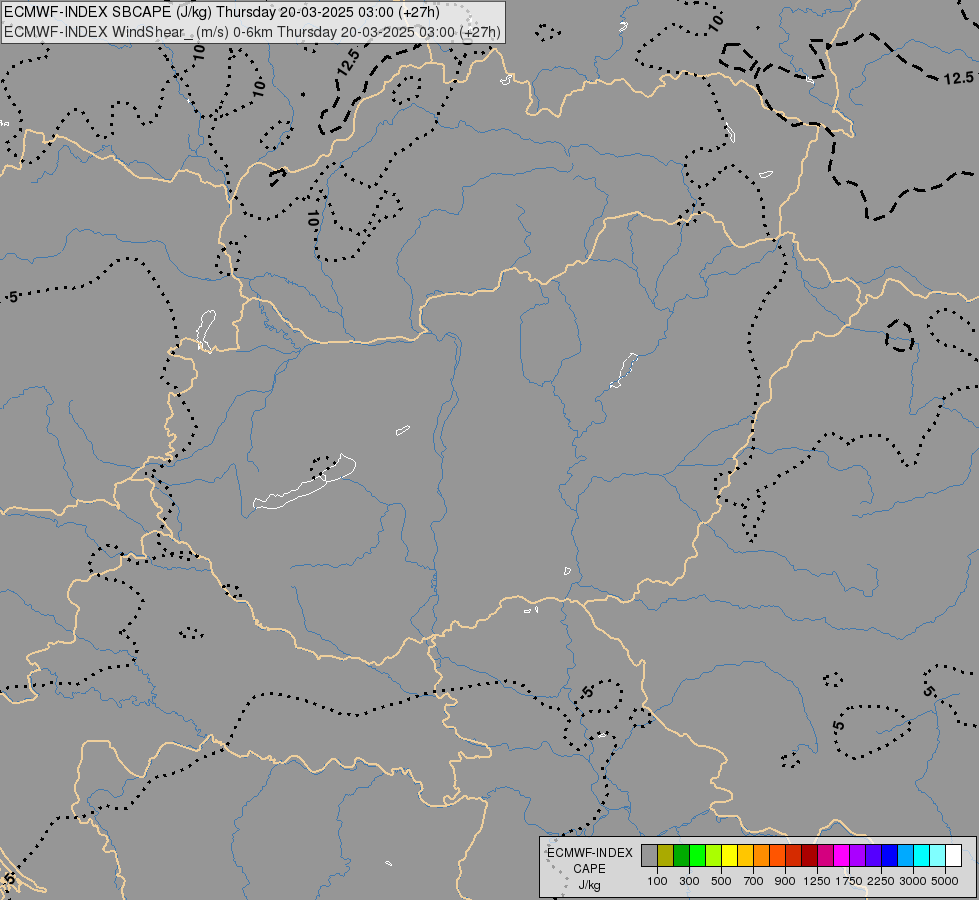This screenshot has height=900, width=979.
Task: Click legend value 3000
Action: (x=913, y=881)
